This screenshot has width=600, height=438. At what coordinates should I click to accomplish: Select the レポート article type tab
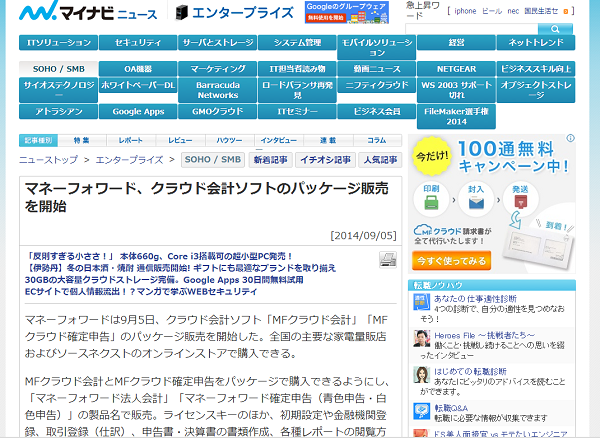point(131,140)
